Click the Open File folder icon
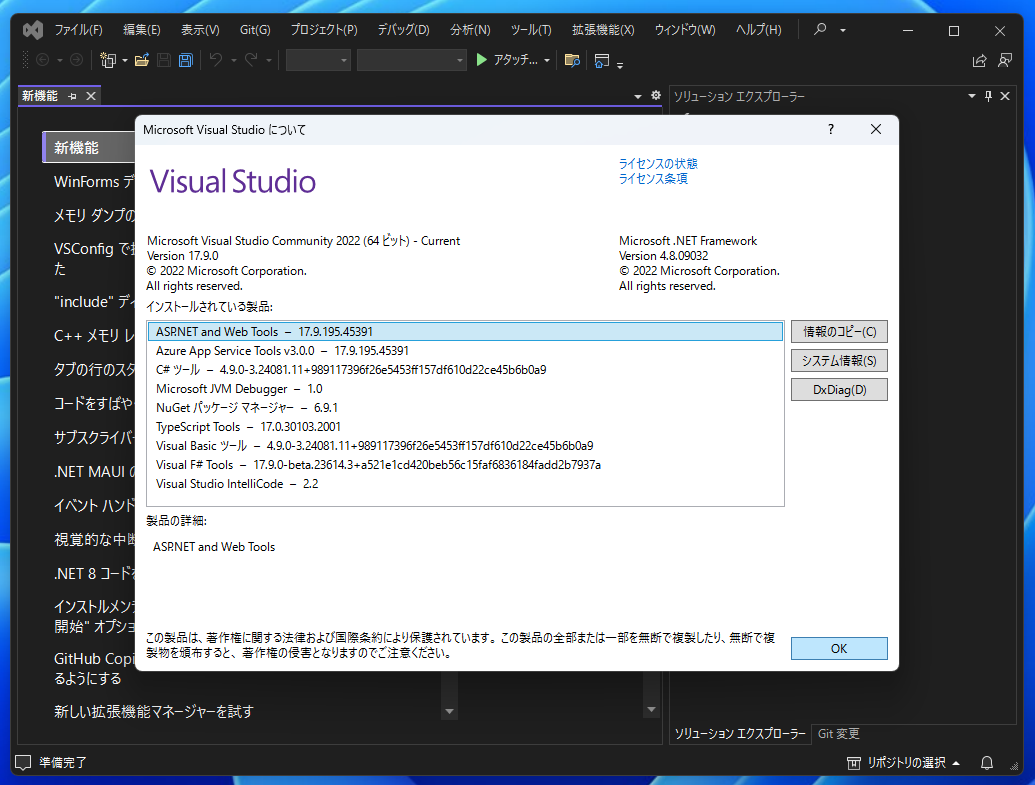The image size is (1035, 785). 142,60
